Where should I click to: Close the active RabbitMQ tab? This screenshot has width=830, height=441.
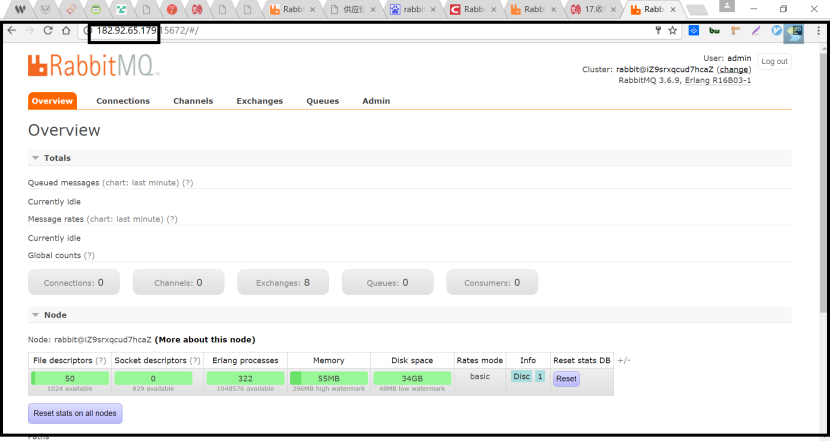coord(673,9)
